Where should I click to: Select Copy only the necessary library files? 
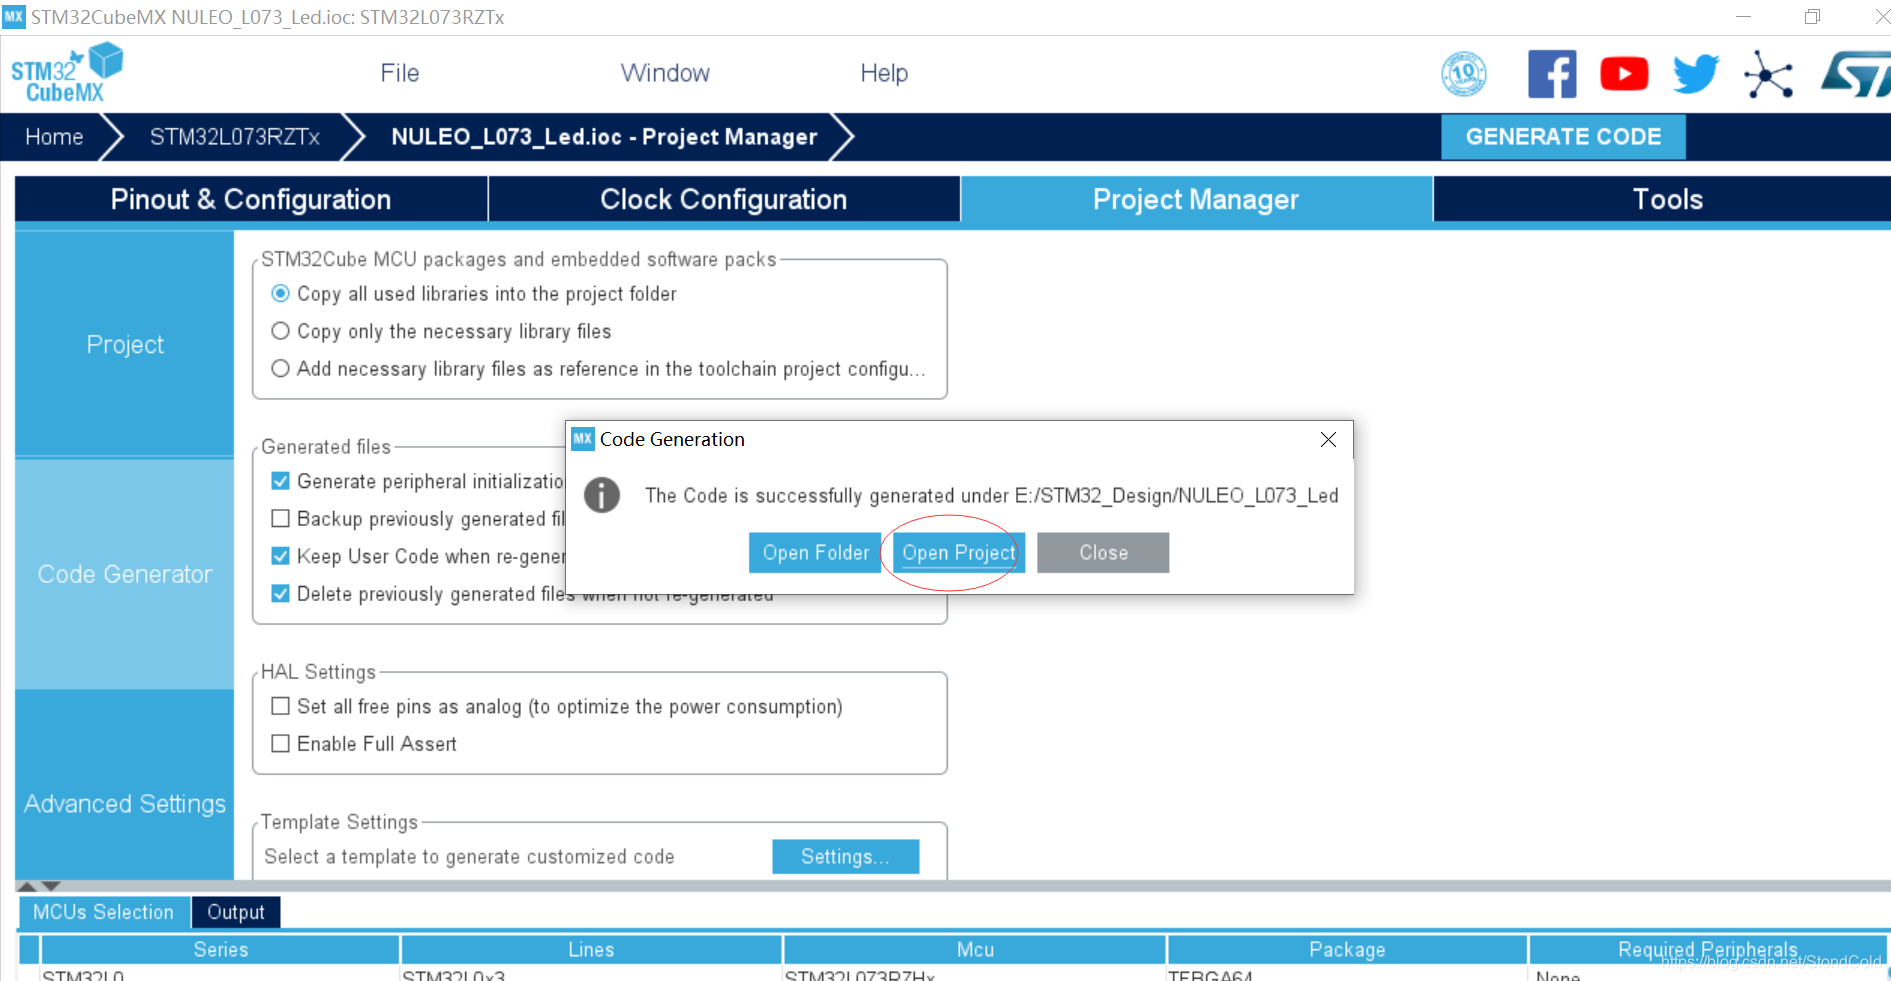pyautogui.click(x=281, y=331)
